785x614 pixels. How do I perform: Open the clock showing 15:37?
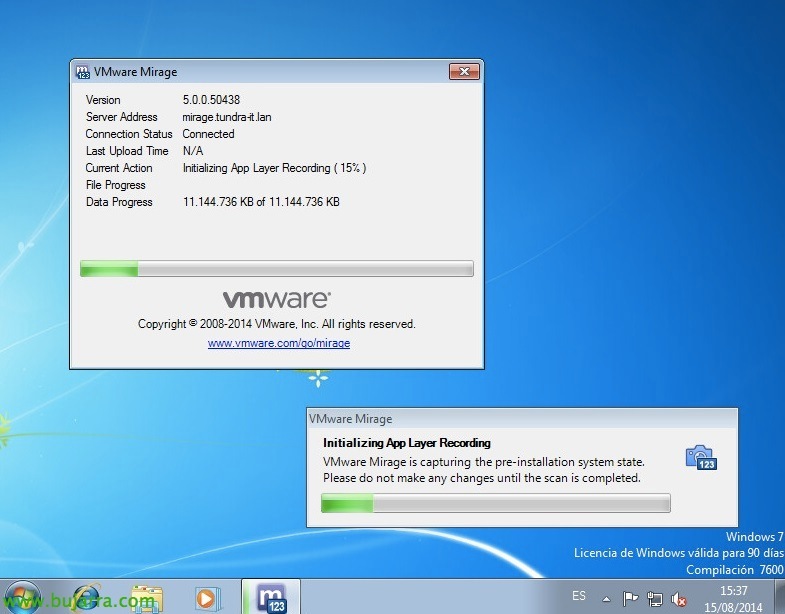(x=733, y=591)
